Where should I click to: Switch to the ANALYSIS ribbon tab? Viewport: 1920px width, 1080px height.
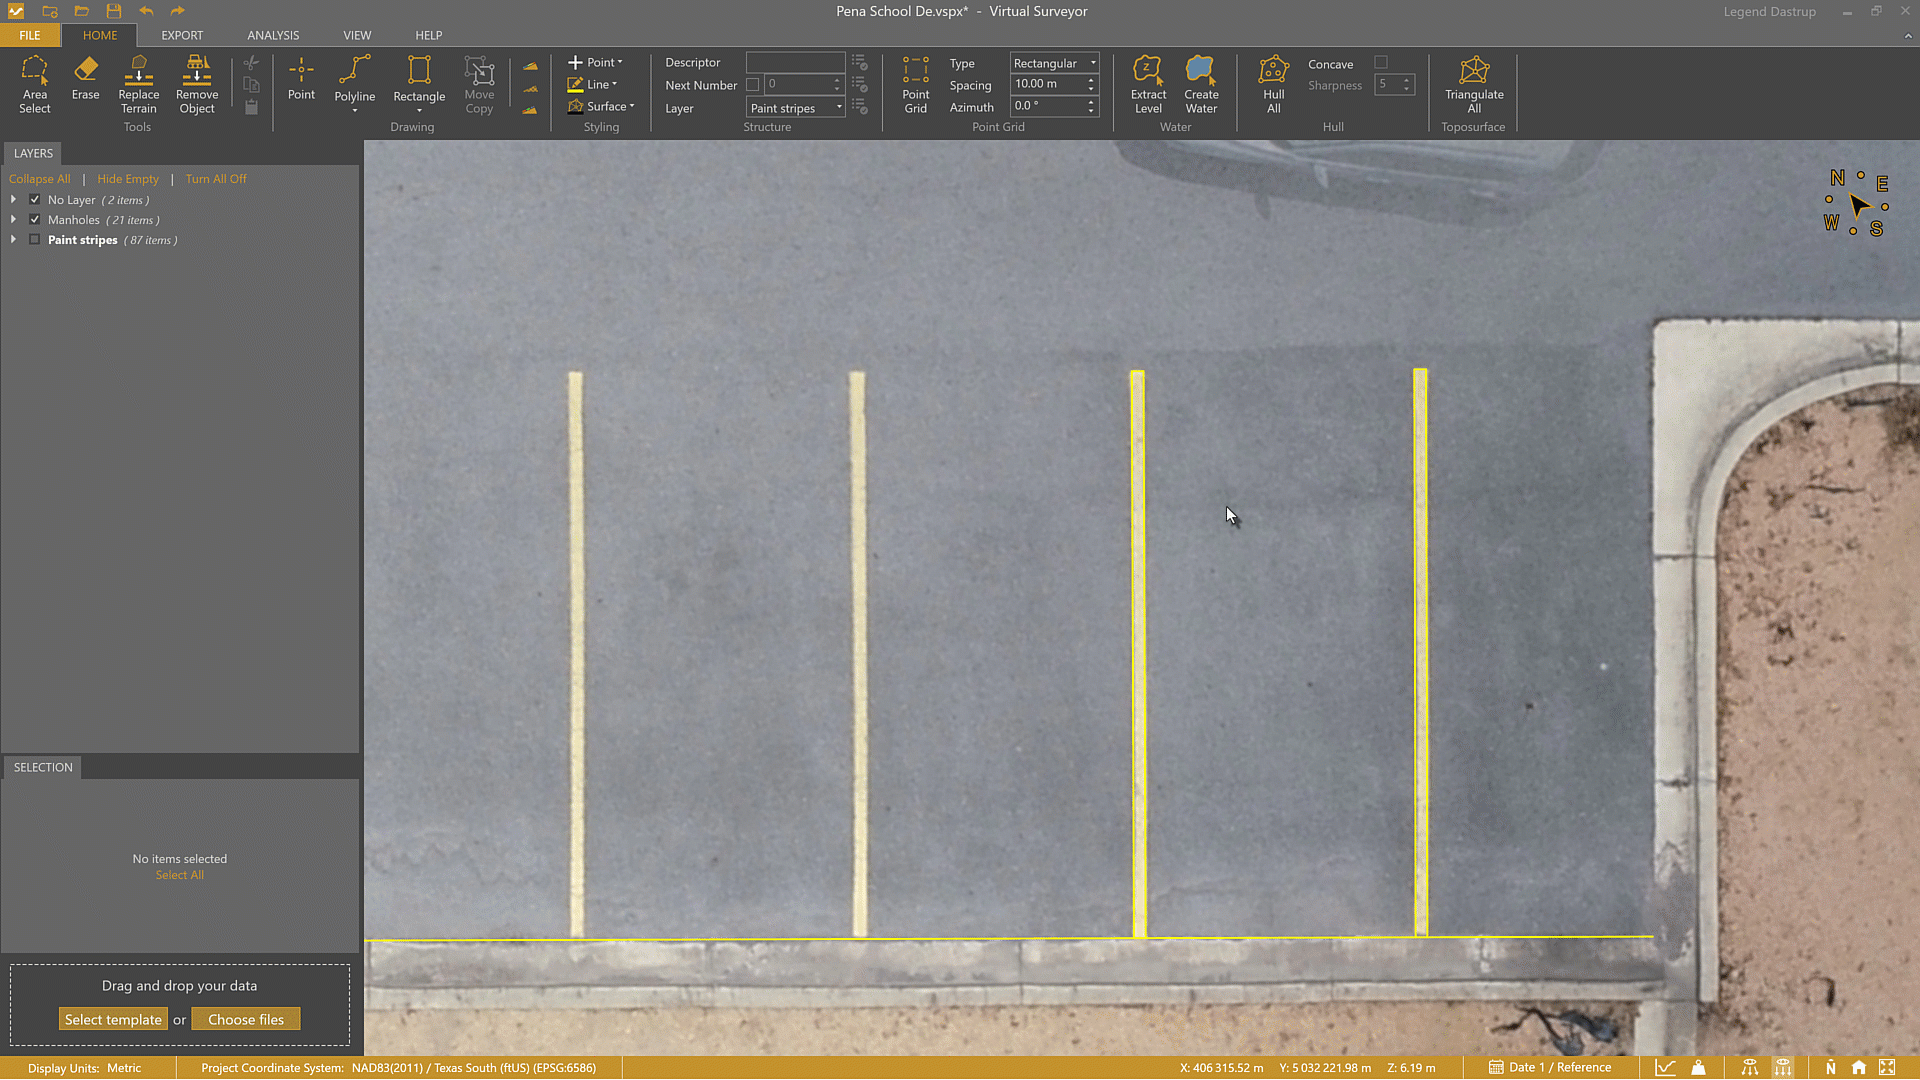272,35
